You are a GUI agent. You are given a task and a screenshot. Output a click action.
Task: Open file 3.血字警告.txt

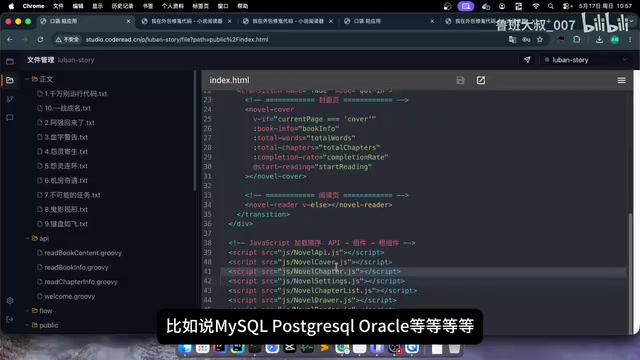click(62, 137)
